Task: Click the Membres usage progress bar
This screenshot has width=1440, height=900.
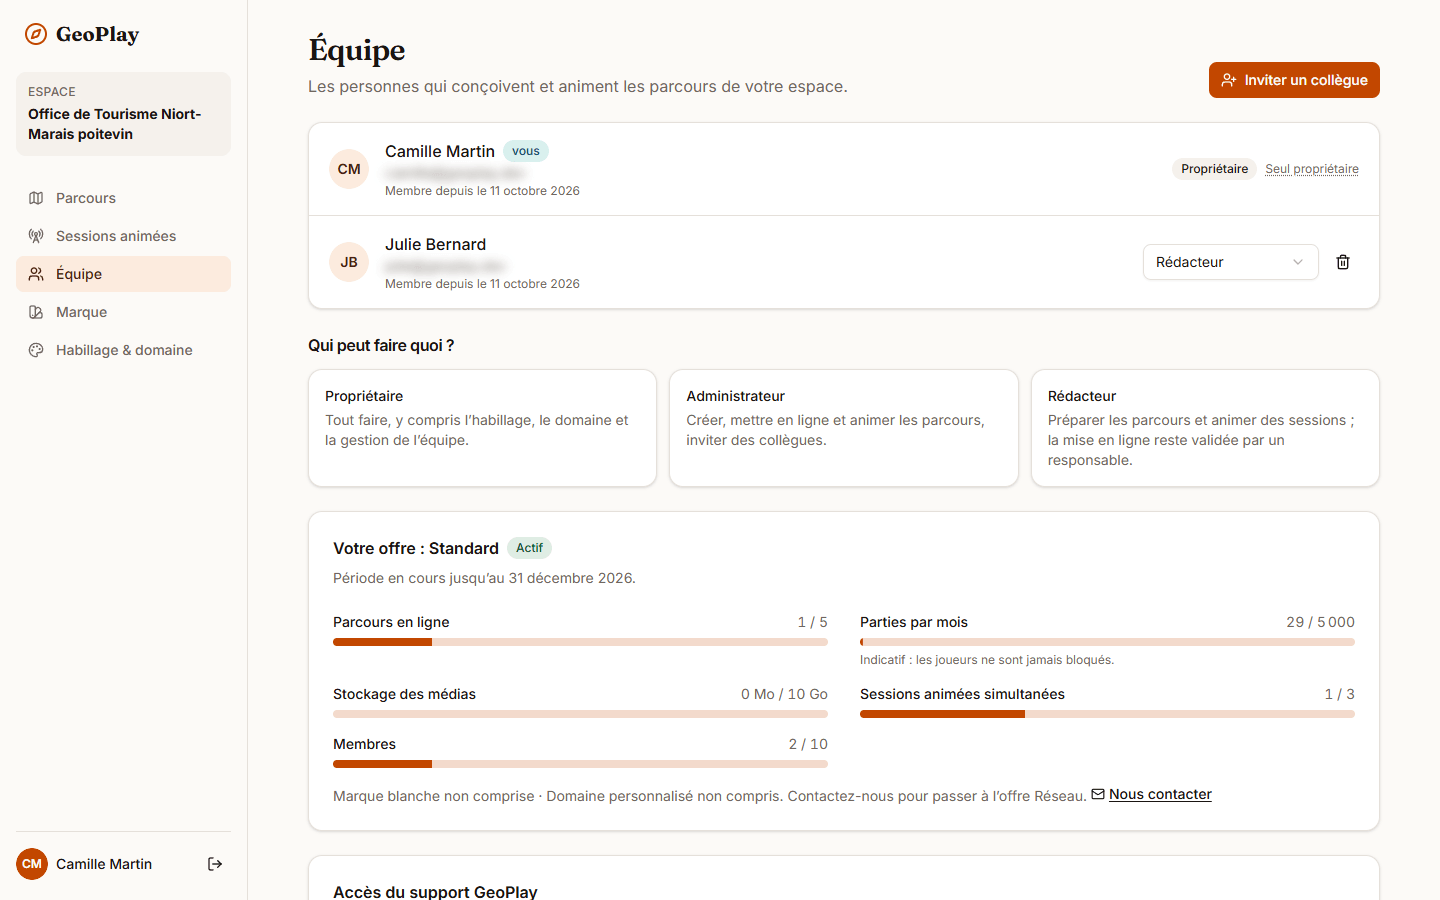Action: (x=580, y=764)
